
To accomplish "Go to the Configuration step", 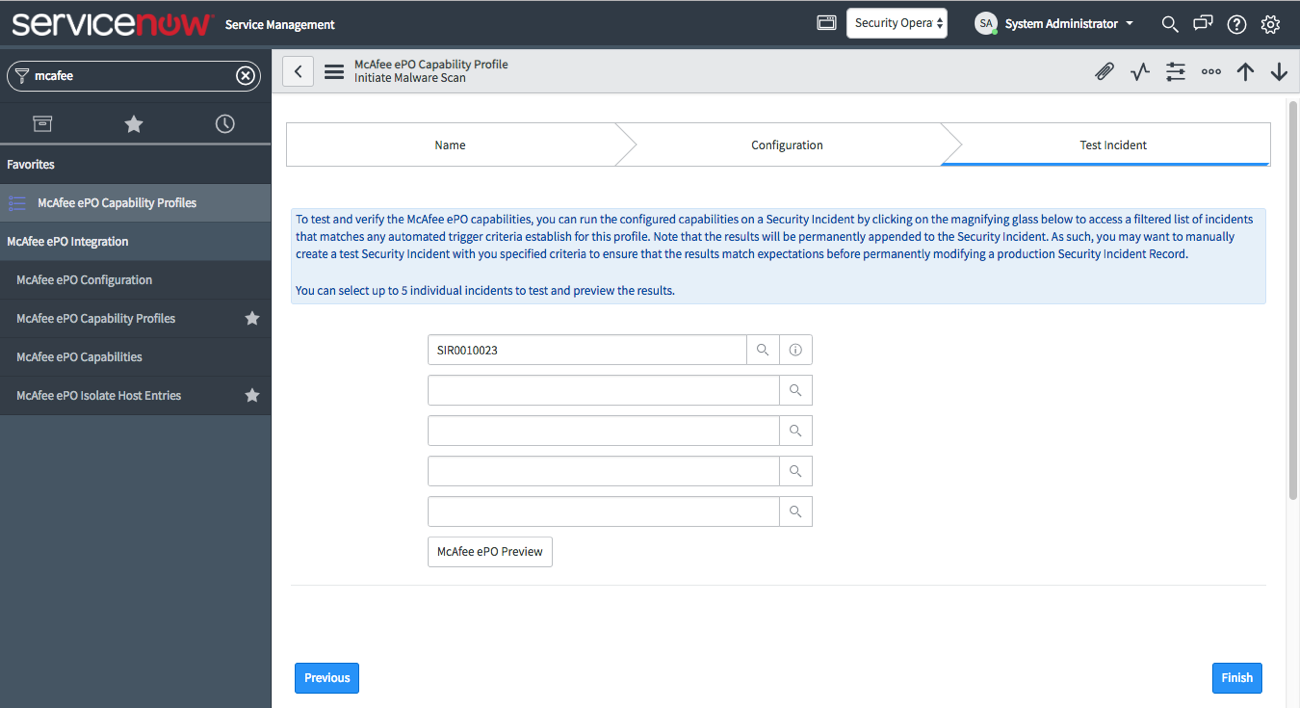I will [787, 145].
